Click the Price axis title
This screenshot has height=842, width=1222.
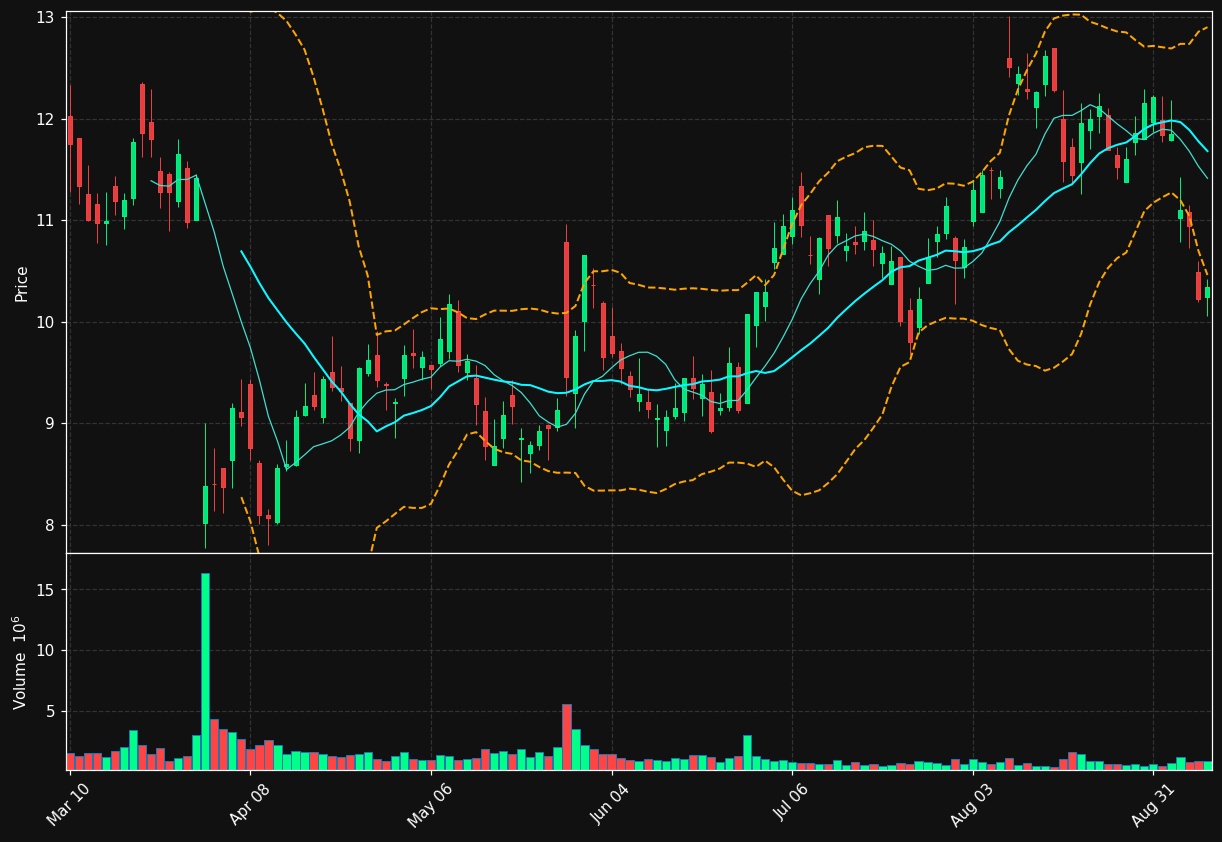[22, 283]
